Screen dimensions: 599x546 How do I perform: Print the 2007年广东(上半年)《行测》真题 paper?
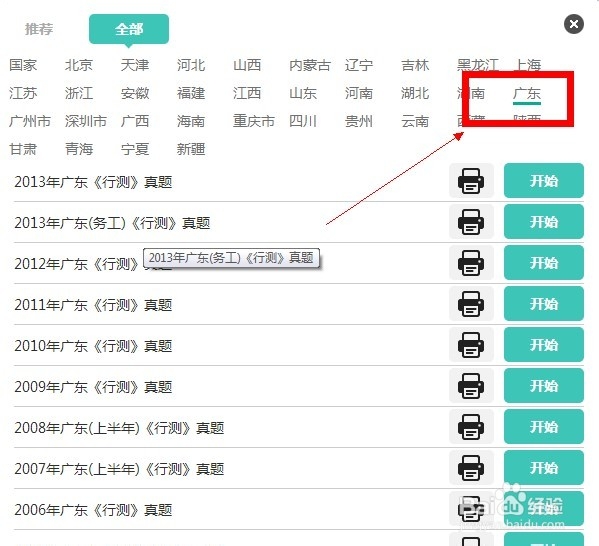pyautogui.click(x=471, y=468)
